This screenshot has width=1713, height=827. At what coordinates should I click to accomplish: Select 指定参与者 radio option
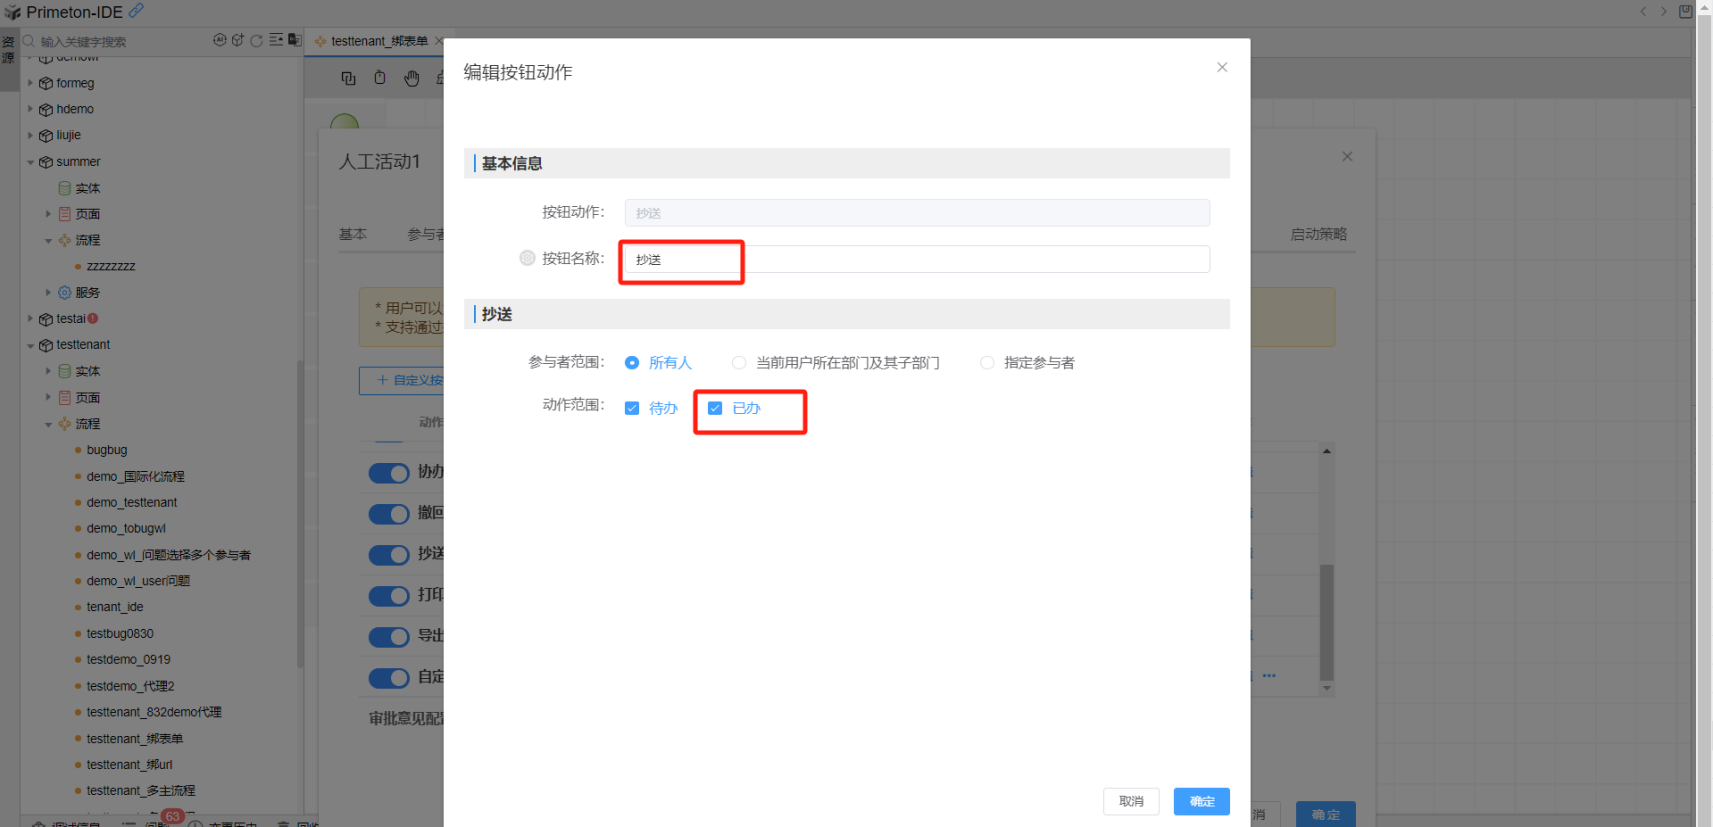pos(987,363)
